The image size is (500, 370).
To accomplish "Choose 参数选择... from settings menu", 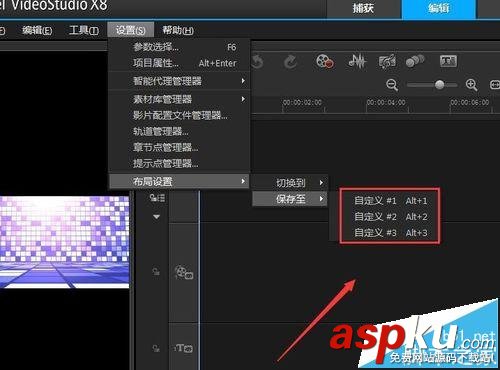I will click(x=179, y=47).
